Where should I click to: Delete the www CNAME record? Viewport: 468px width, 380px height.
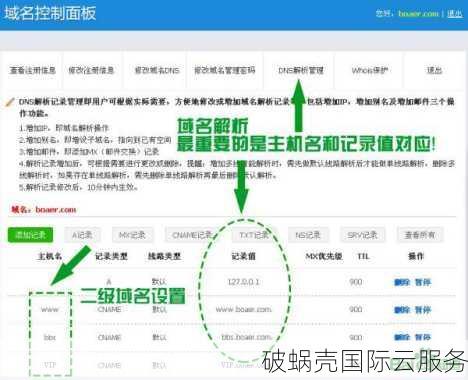402,310
